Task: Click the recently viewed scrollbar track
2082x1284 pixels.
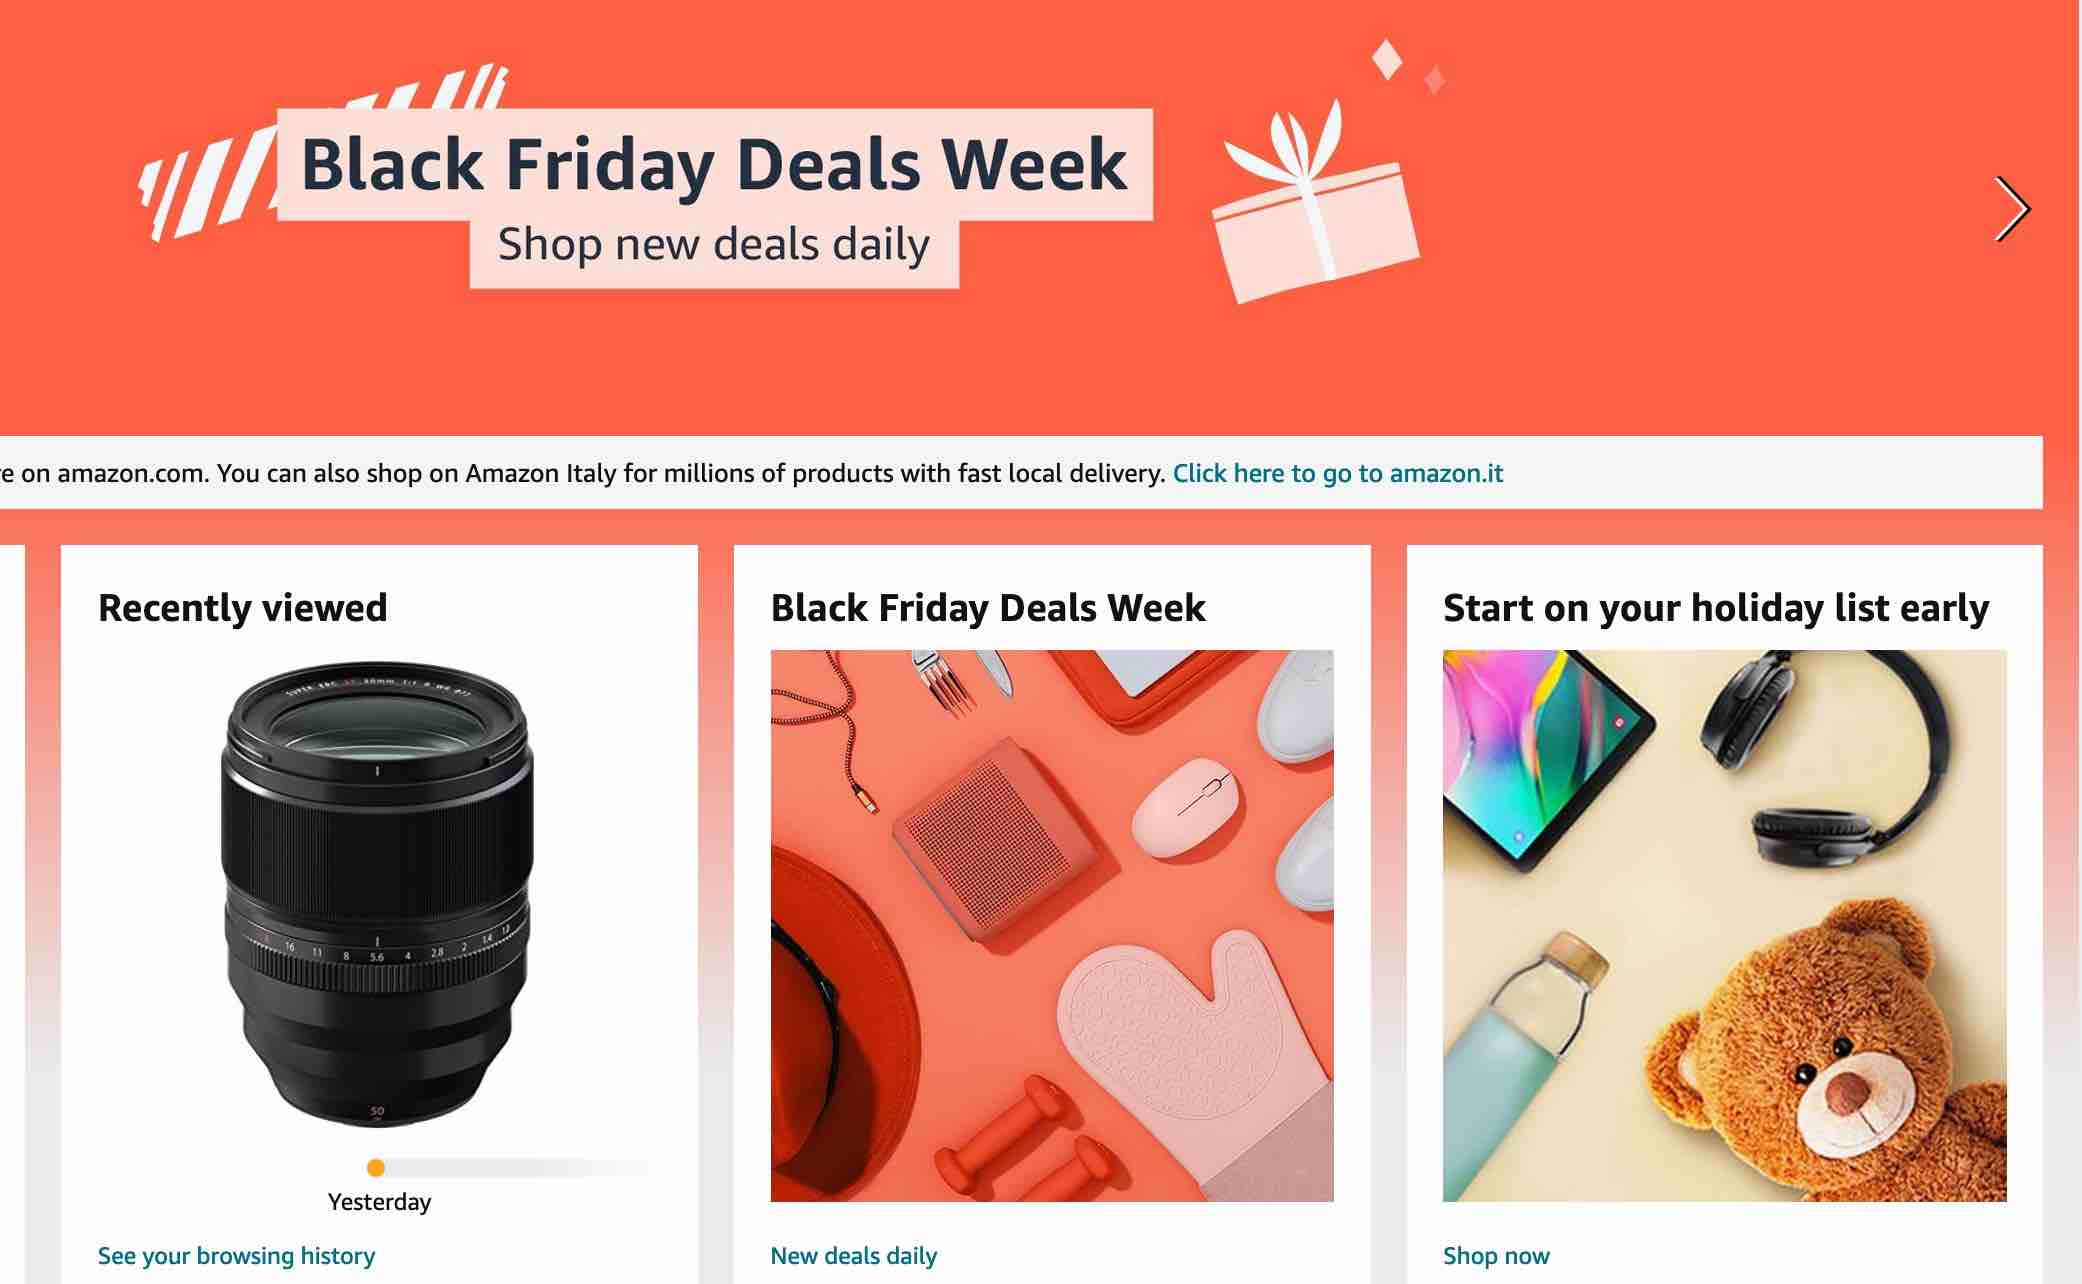Action: (510, 1167)
